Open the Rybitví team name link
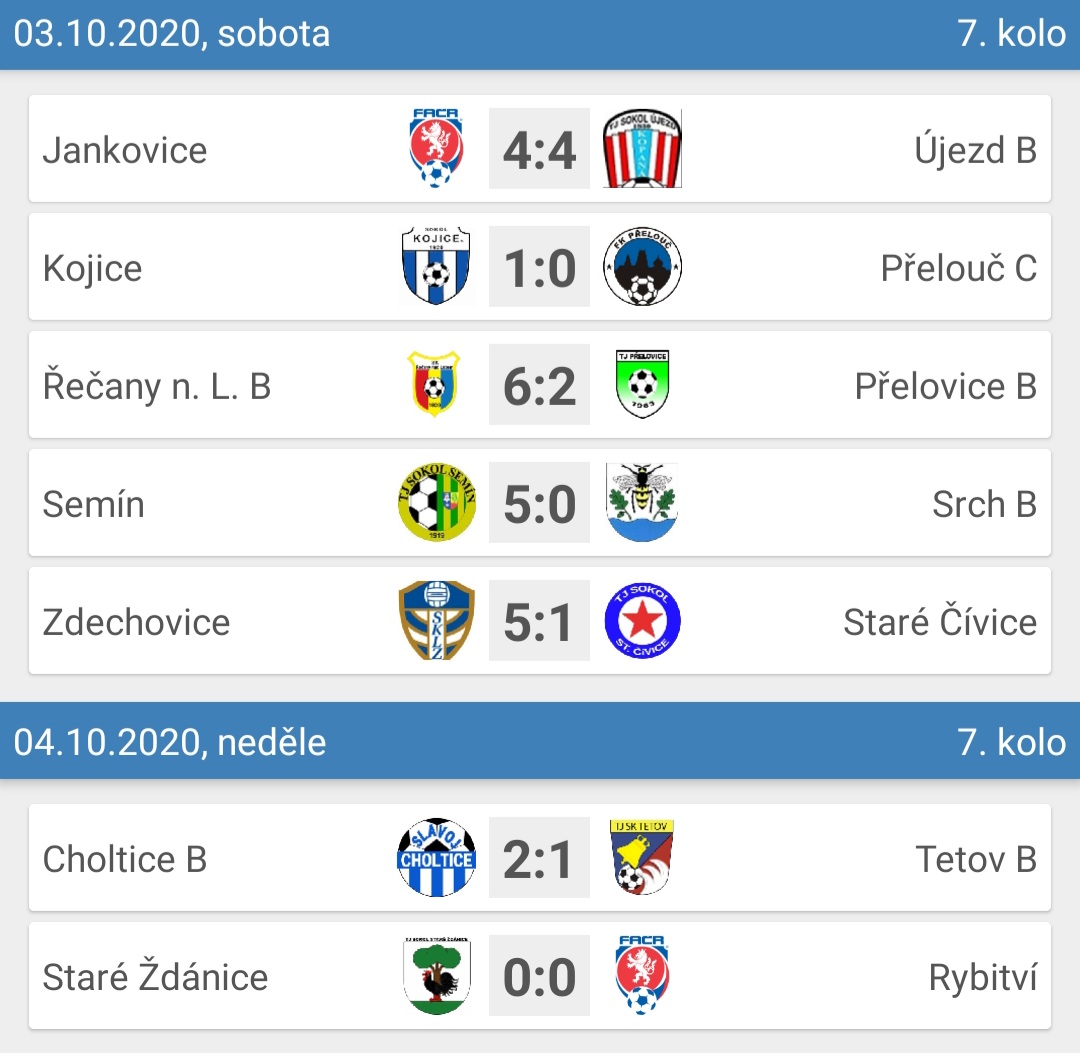This screenshot has height=1053, width=1080. coord(983,977)
